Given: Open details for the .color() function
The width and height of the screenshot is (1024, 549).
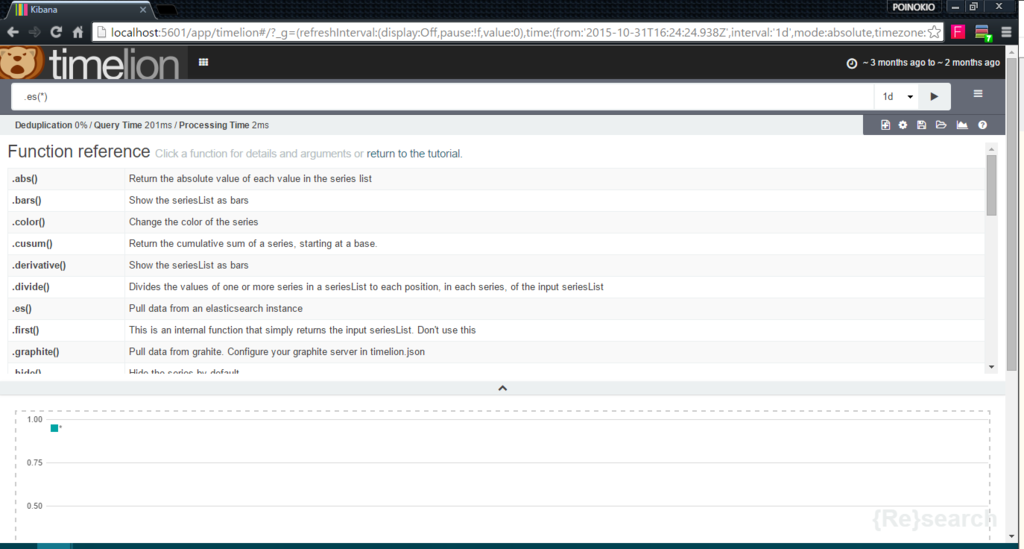Looking at the screenshot, I should [x=28, y=221].
